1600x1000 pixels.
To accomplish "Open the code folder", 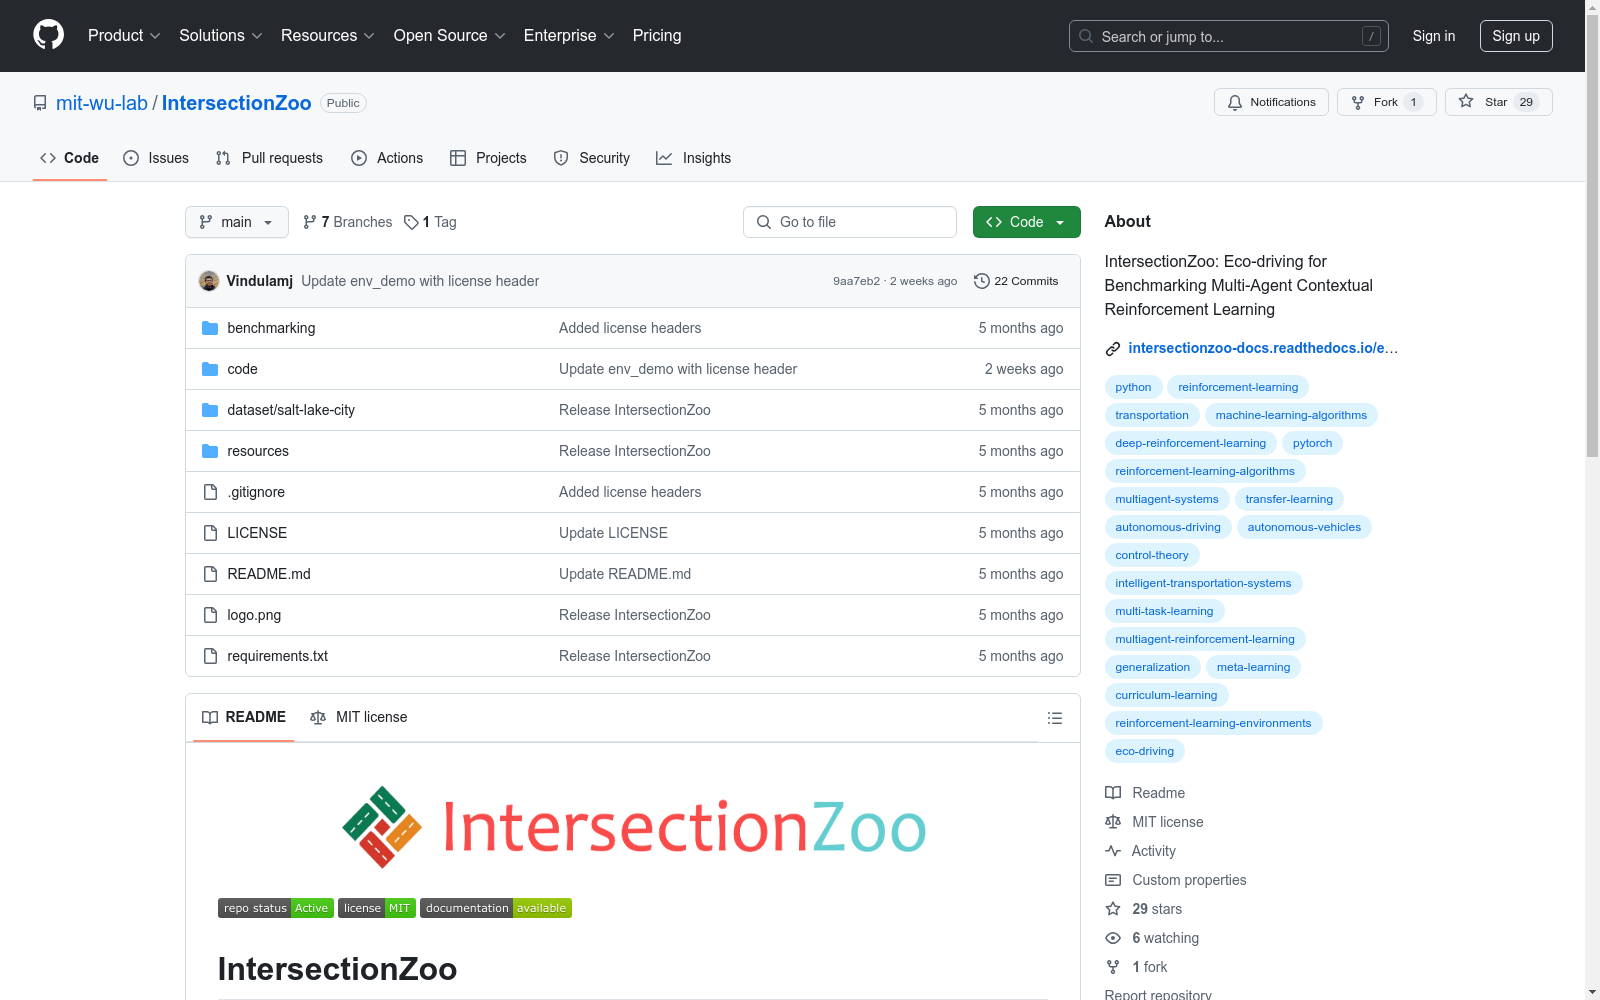I will click(243, 369).
